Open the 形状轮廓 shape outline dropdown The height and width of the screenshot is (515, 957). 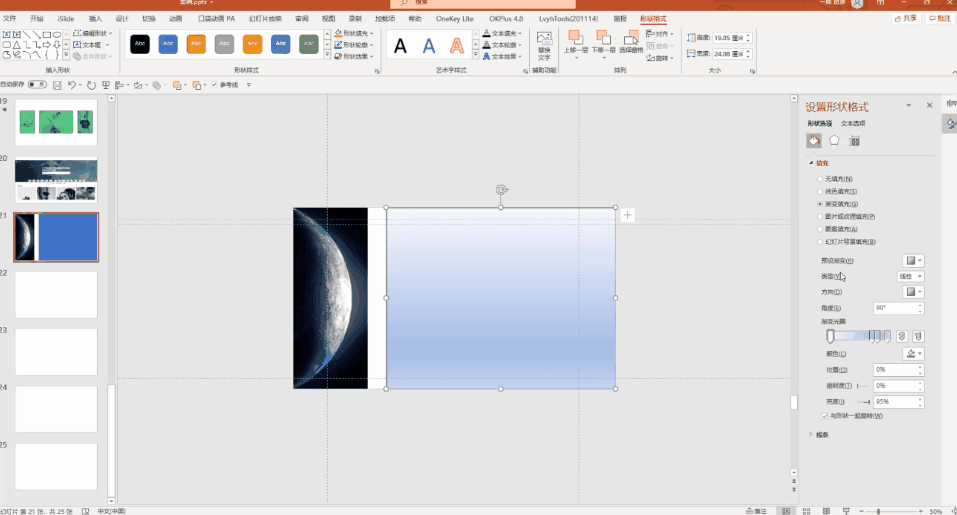[x=354, y=45]
